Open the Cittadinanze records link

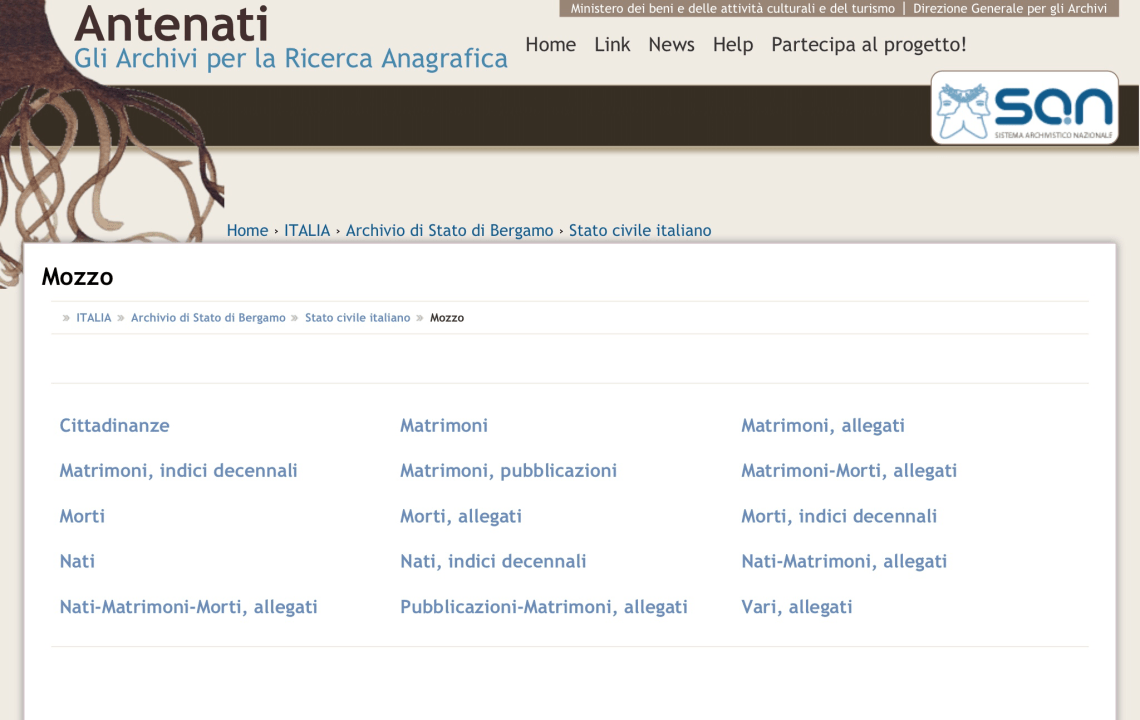[x=114, y=426]
